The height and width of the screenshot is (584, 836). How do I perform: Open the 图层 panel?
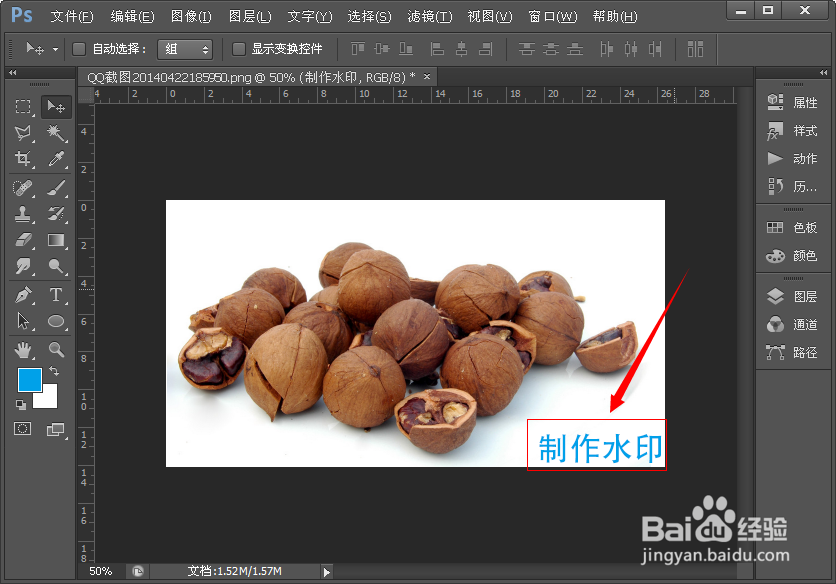793,295
